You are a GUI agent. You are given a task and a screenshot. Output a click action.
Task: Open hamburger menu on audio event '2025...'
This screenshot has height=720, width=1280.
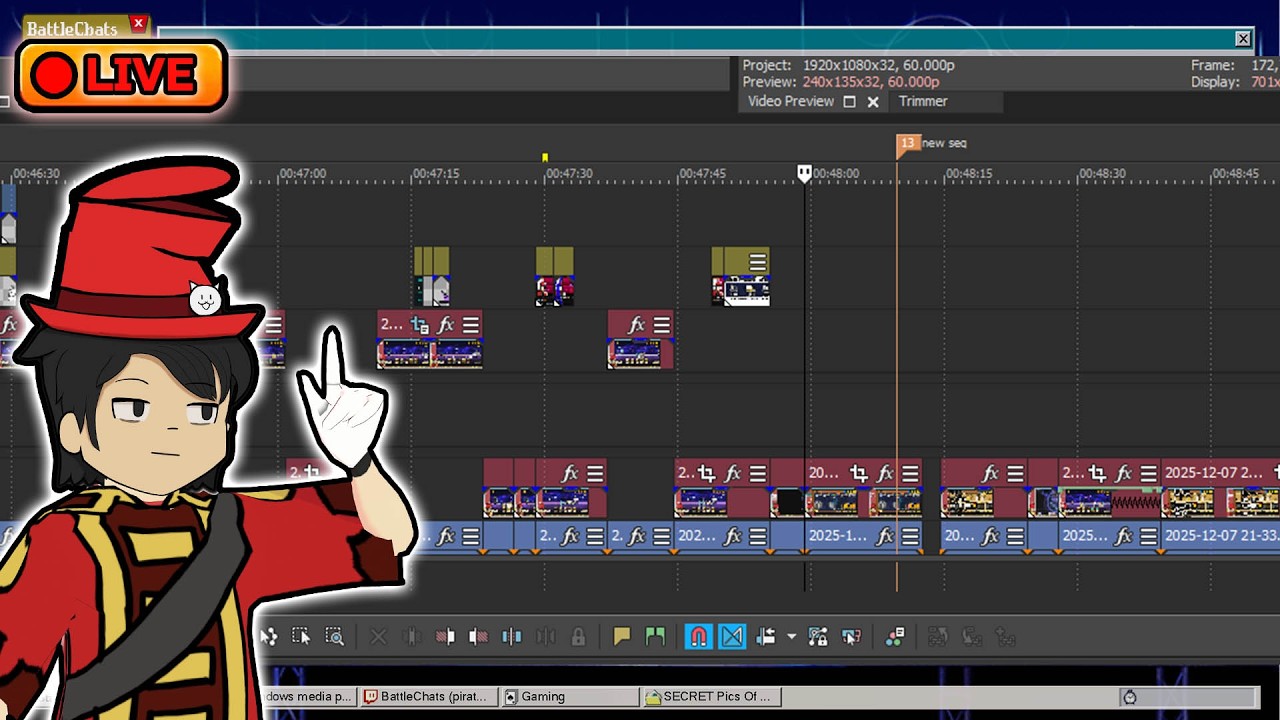(1148, 536)
